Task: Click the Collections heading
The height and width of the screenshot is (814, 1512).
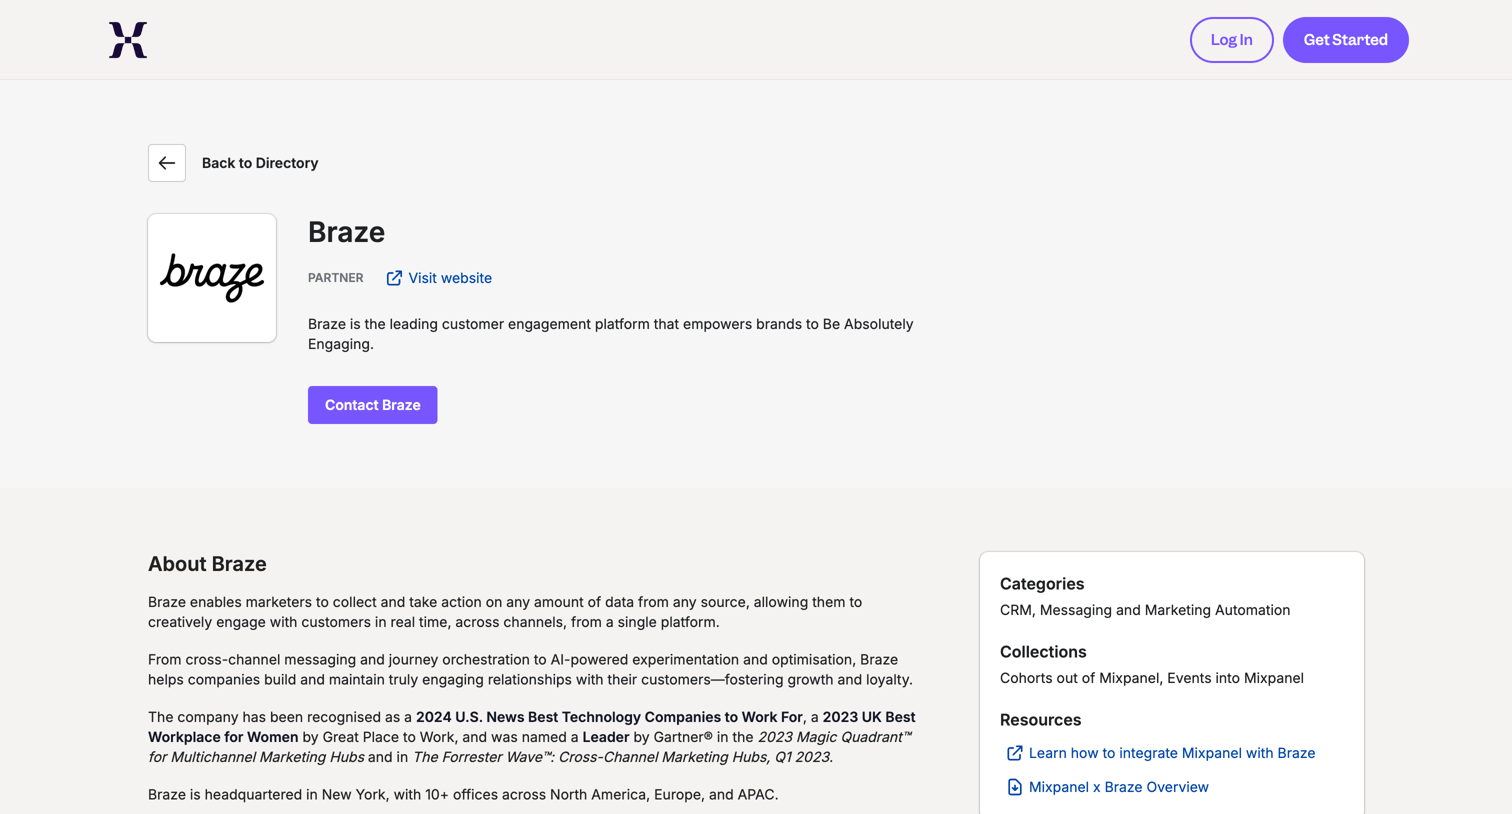Action: [1043, 652]
